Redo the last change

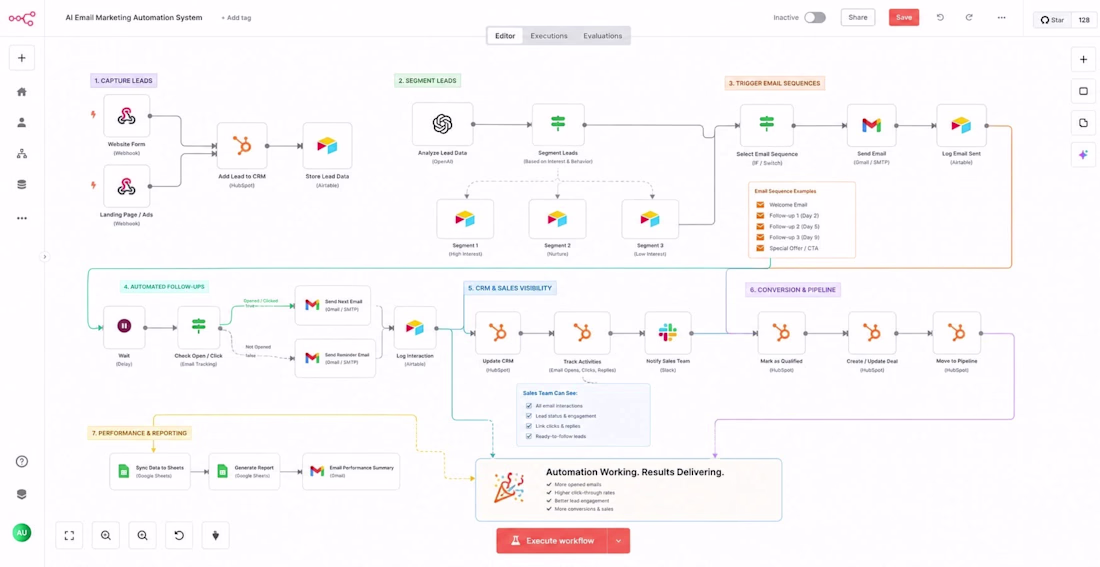click(969, 18)
